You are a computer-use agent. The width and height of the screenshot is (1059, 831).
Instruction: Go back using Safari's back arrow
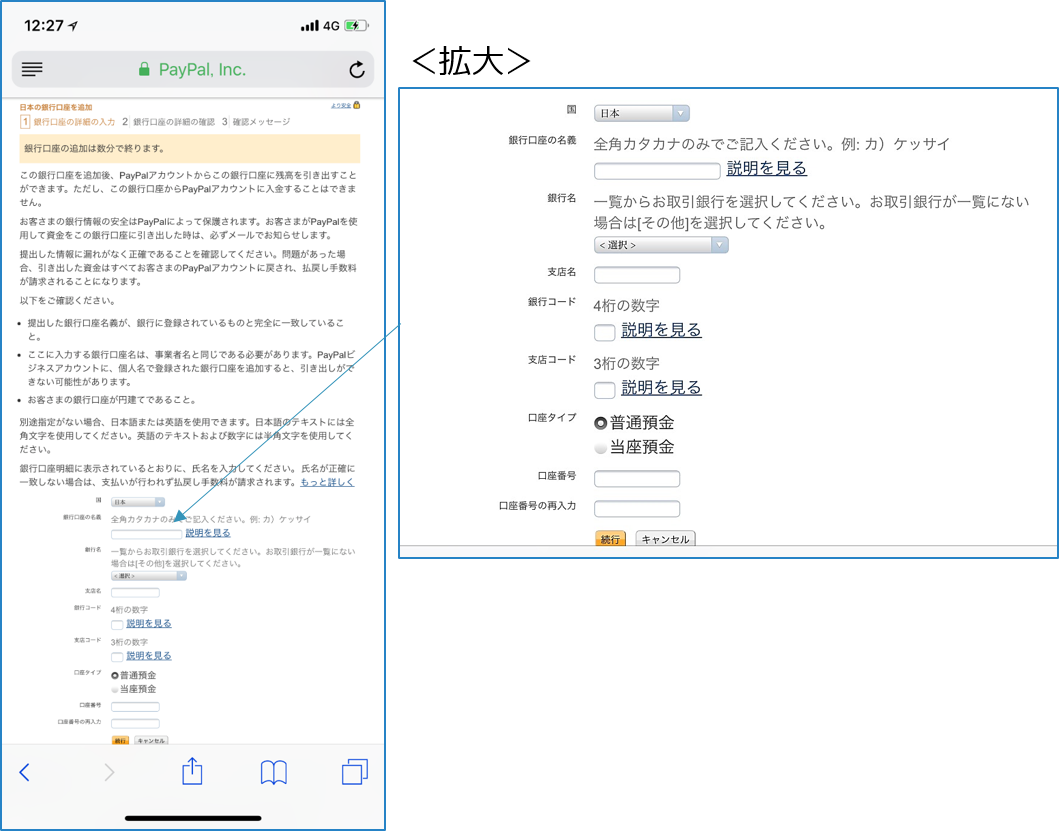tap(25, 772)
